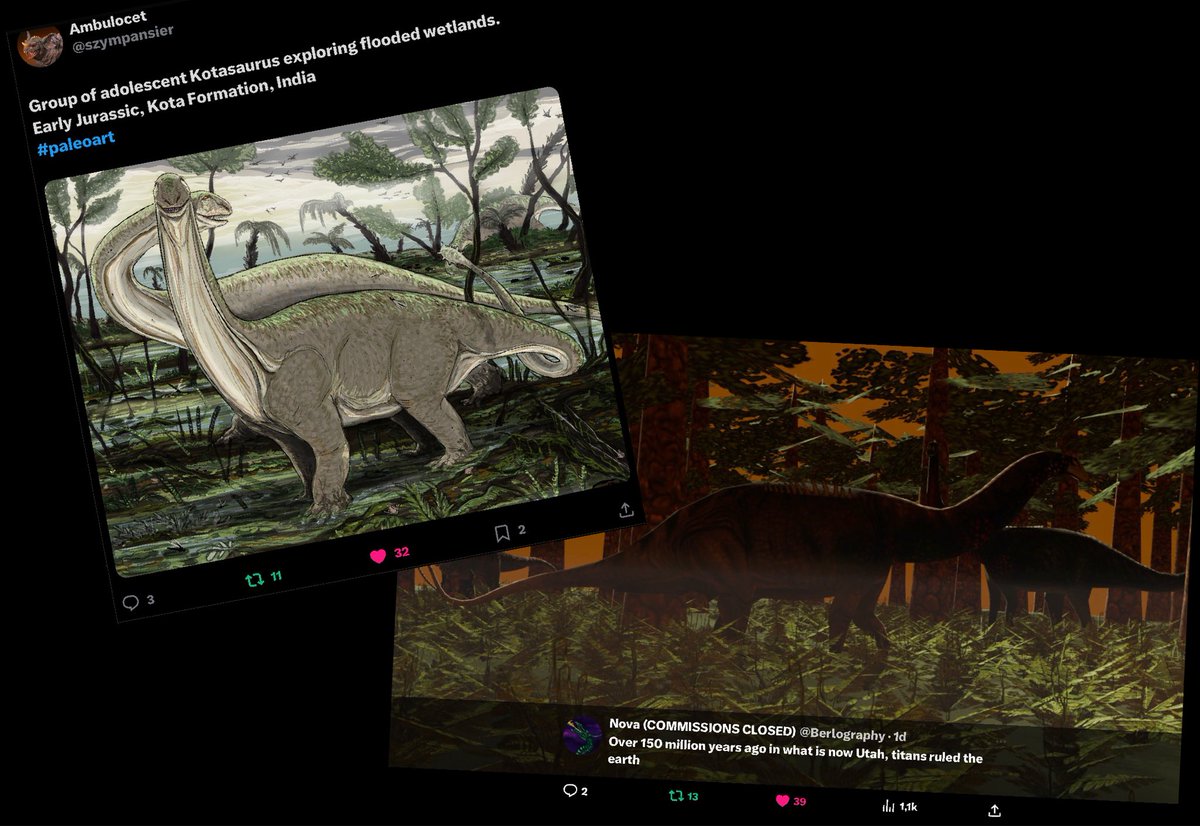Screen dimensions: 1200x826
Task: Select text 'Early Jurassic, Kota Formation, India'
Action: 174,103
